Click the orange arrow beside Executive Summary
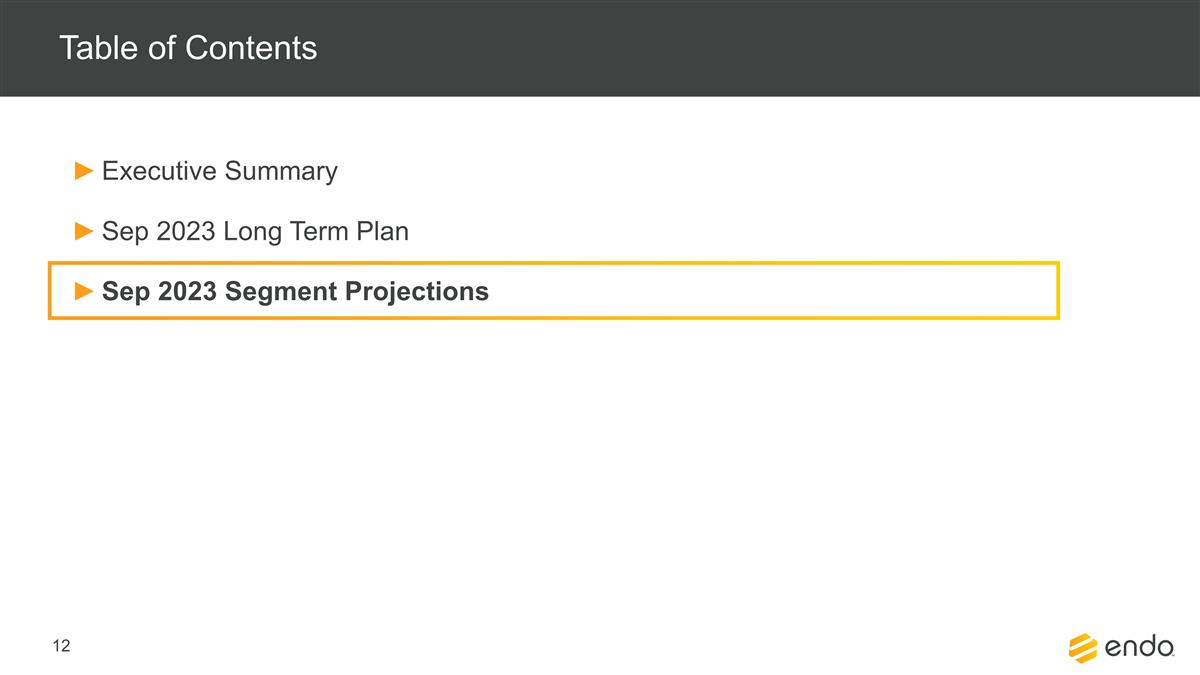The height and width of the screenshot is (675, 1200). coord(84,171)
